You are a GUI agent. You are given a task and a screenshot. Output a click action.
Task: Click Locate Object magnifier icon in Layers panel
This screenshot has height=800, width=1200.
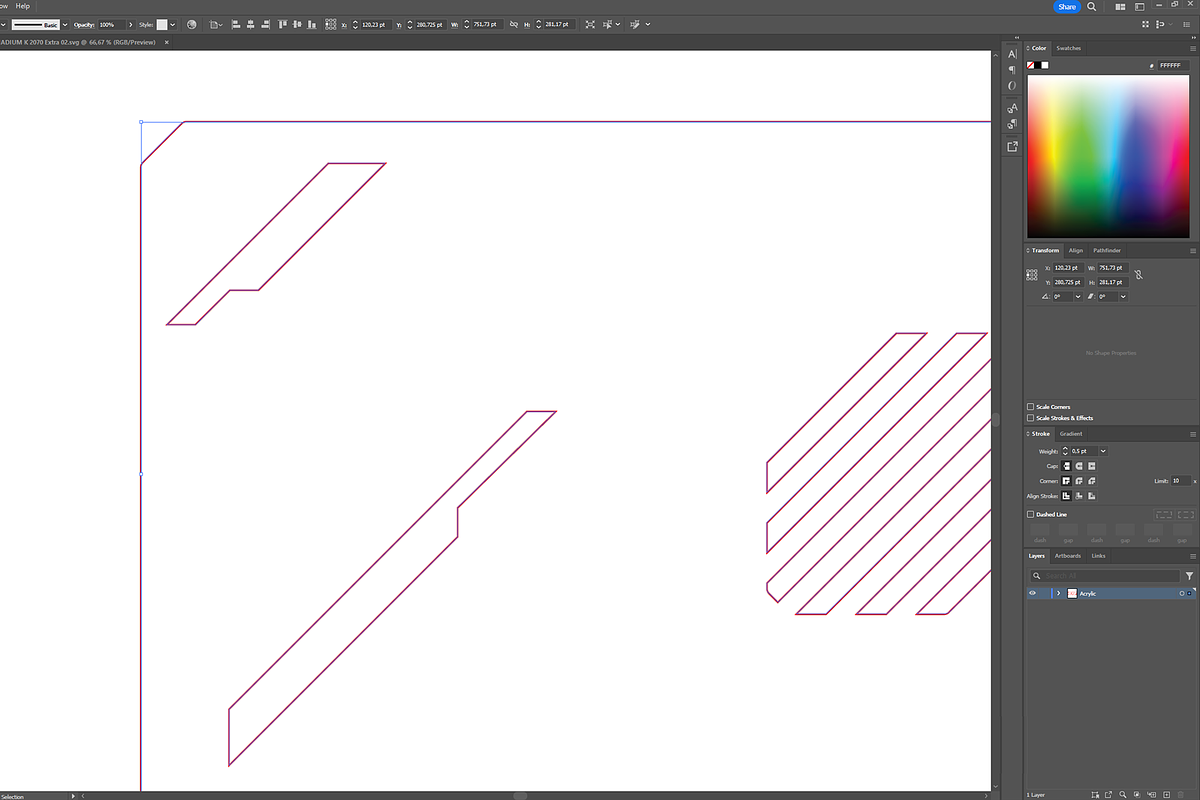coord(1123,794)
